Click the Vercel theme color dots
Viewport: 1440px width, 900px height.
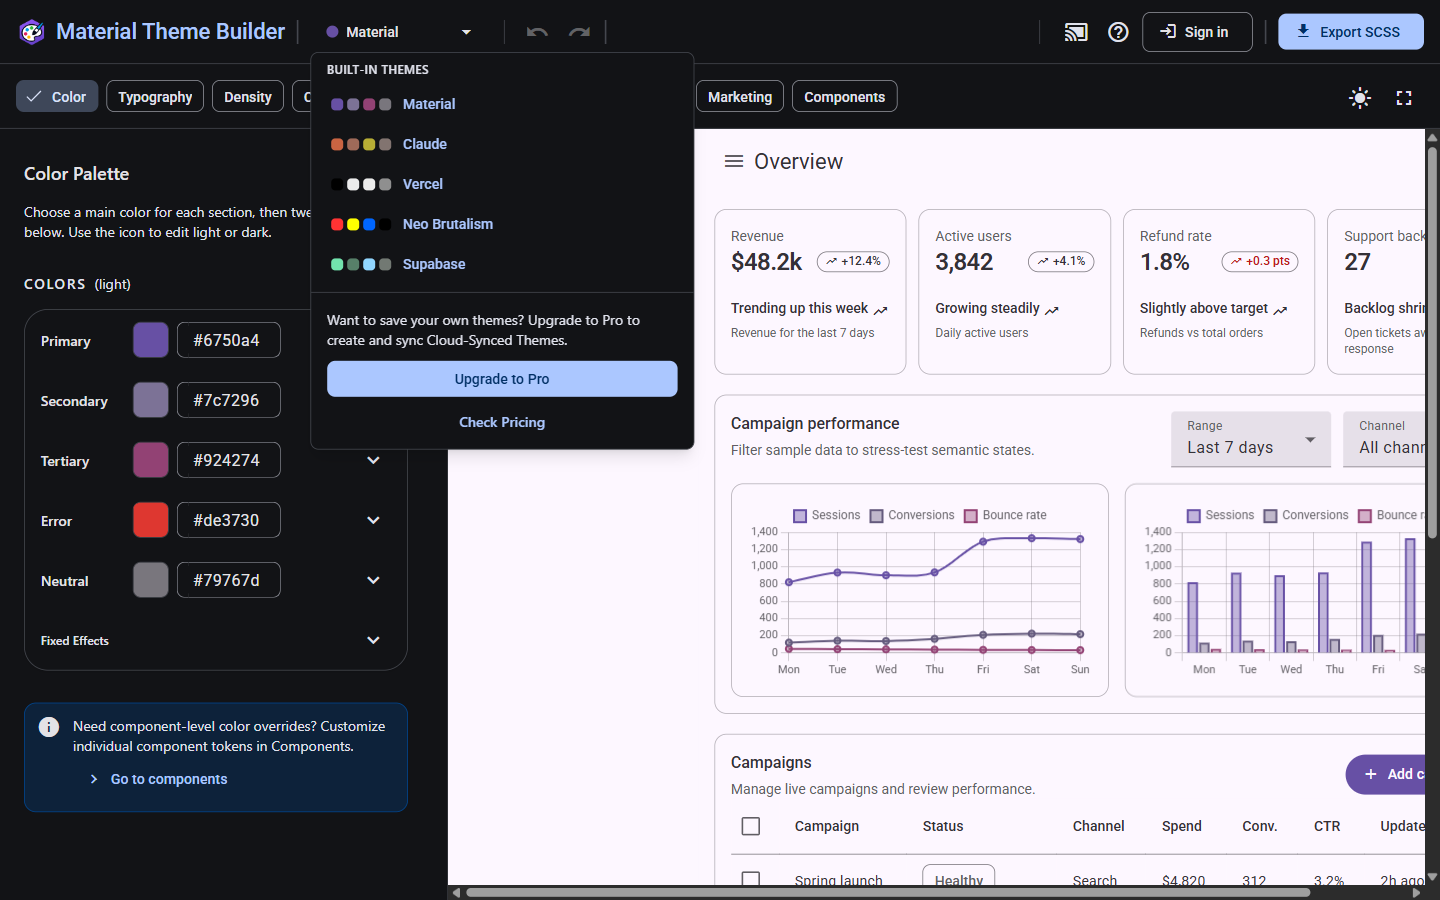click(x=361, y=184)
